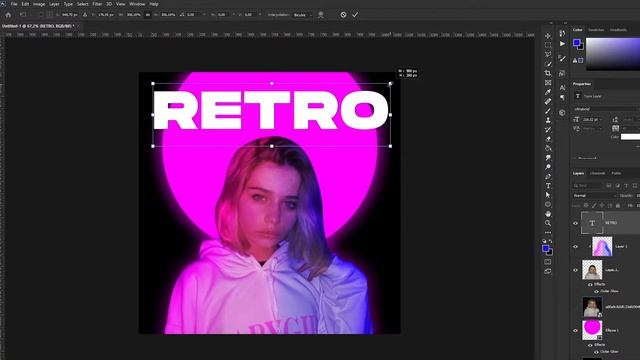Open the Interpolation dropdown
This screenshot has width=640, height=360.
[x=303, y=15]
